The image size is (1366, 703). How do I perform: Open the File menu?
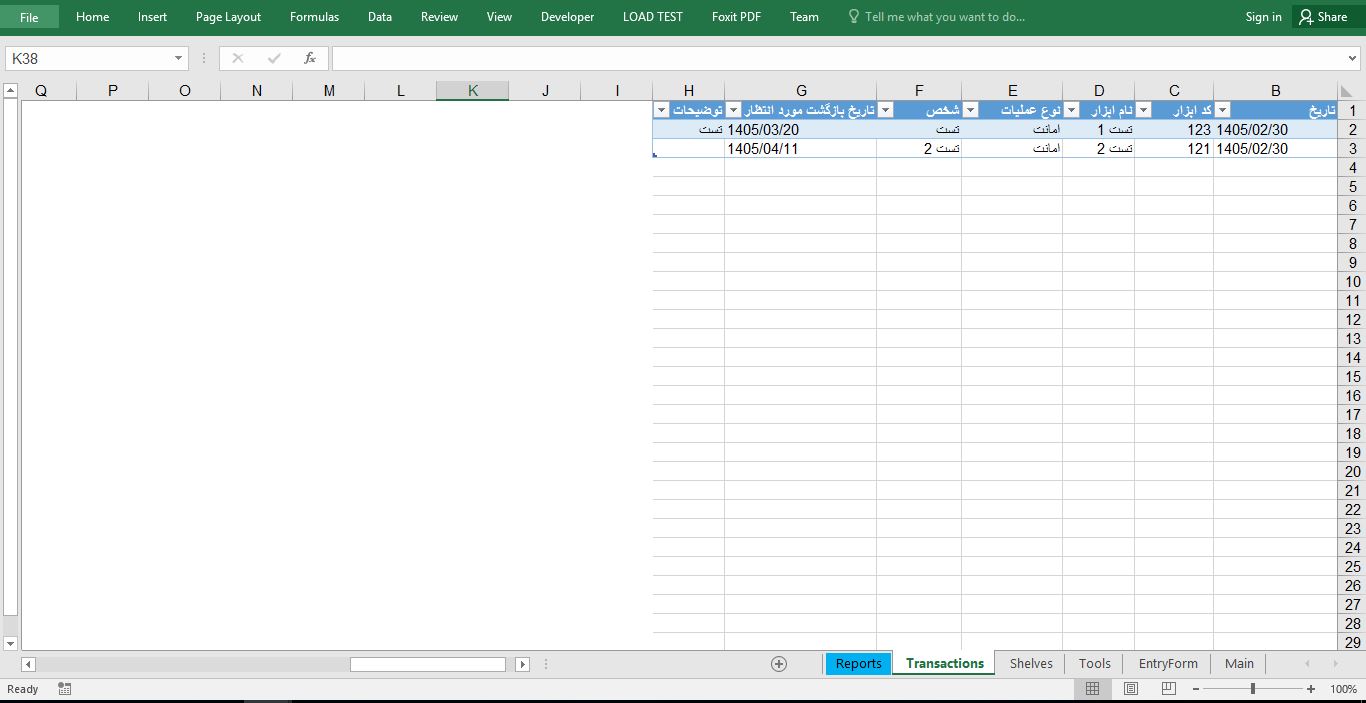coord(29,17)
